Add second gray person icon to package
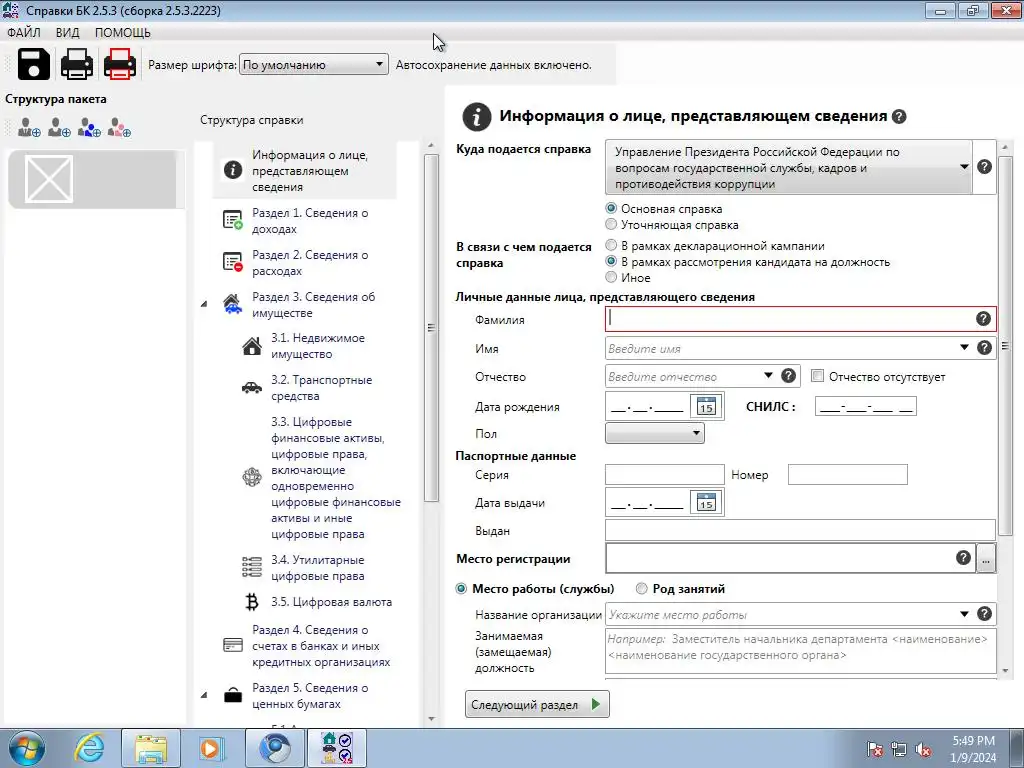Image resolution: width=1024 pixels, height=768 pixels. point(59,127)
